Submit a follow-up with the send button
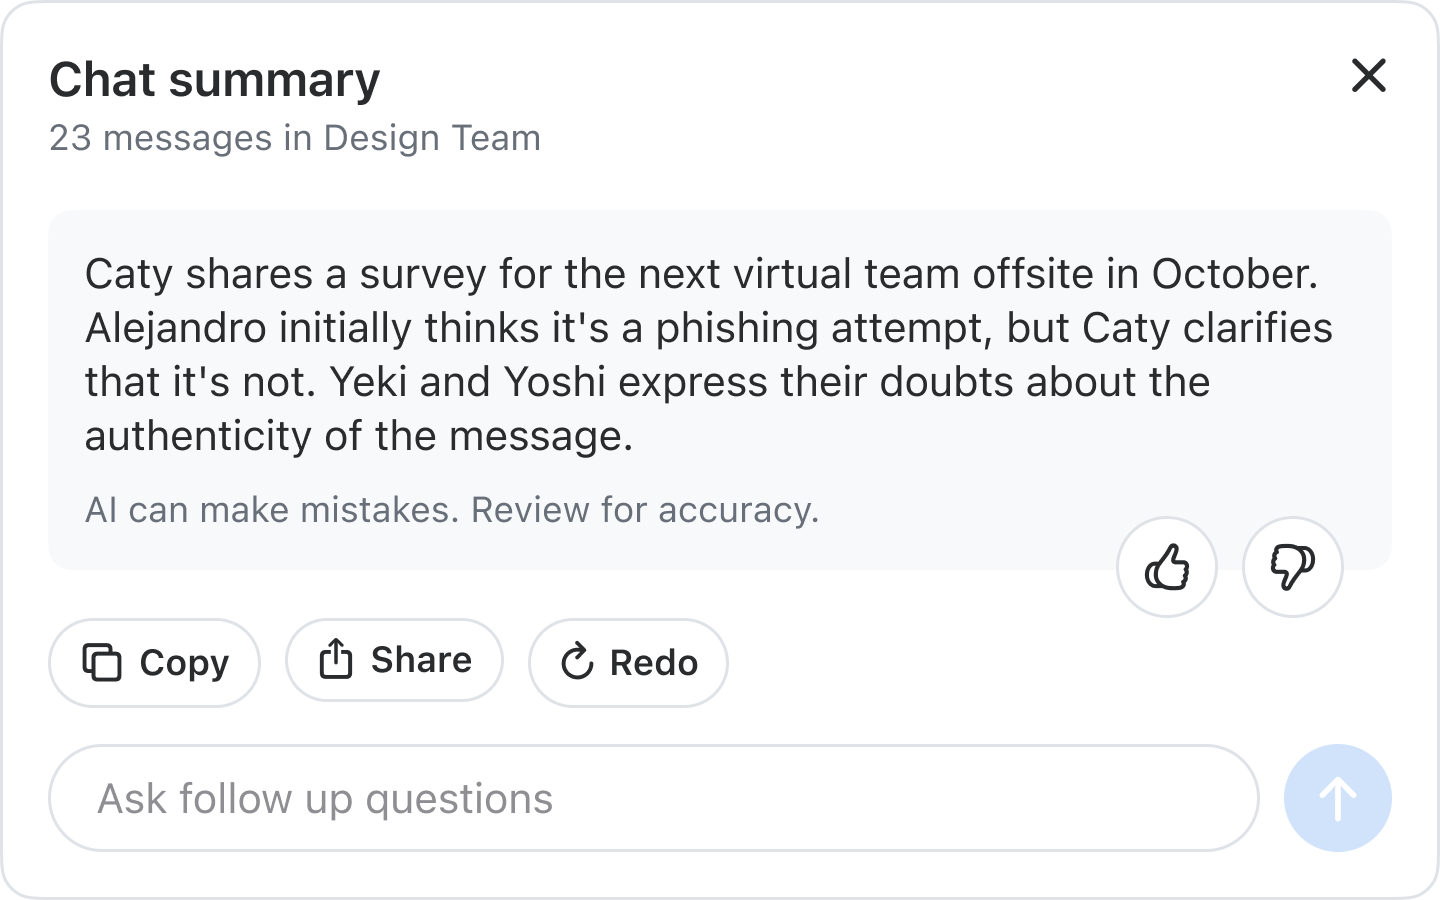1440x900 pixels. (1337, 798)
